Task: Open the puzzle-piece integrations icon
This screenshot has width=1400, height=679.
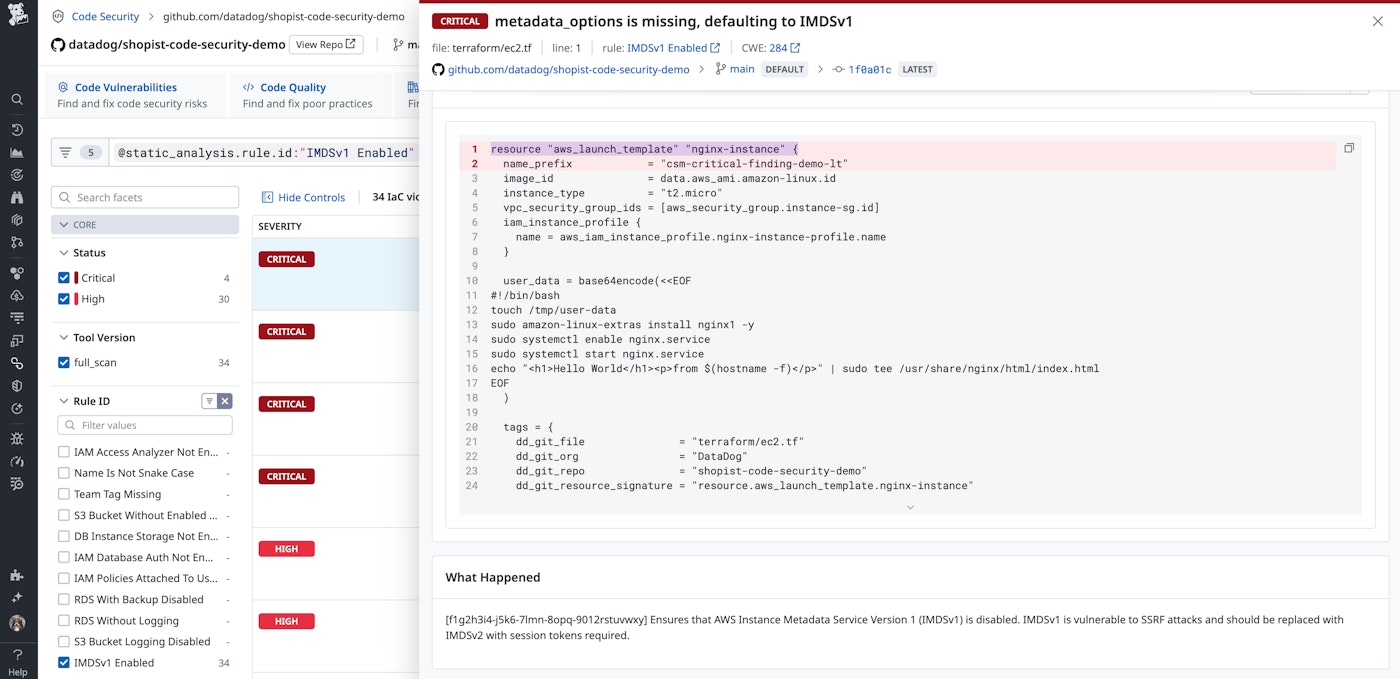Action: pos(17,575)
